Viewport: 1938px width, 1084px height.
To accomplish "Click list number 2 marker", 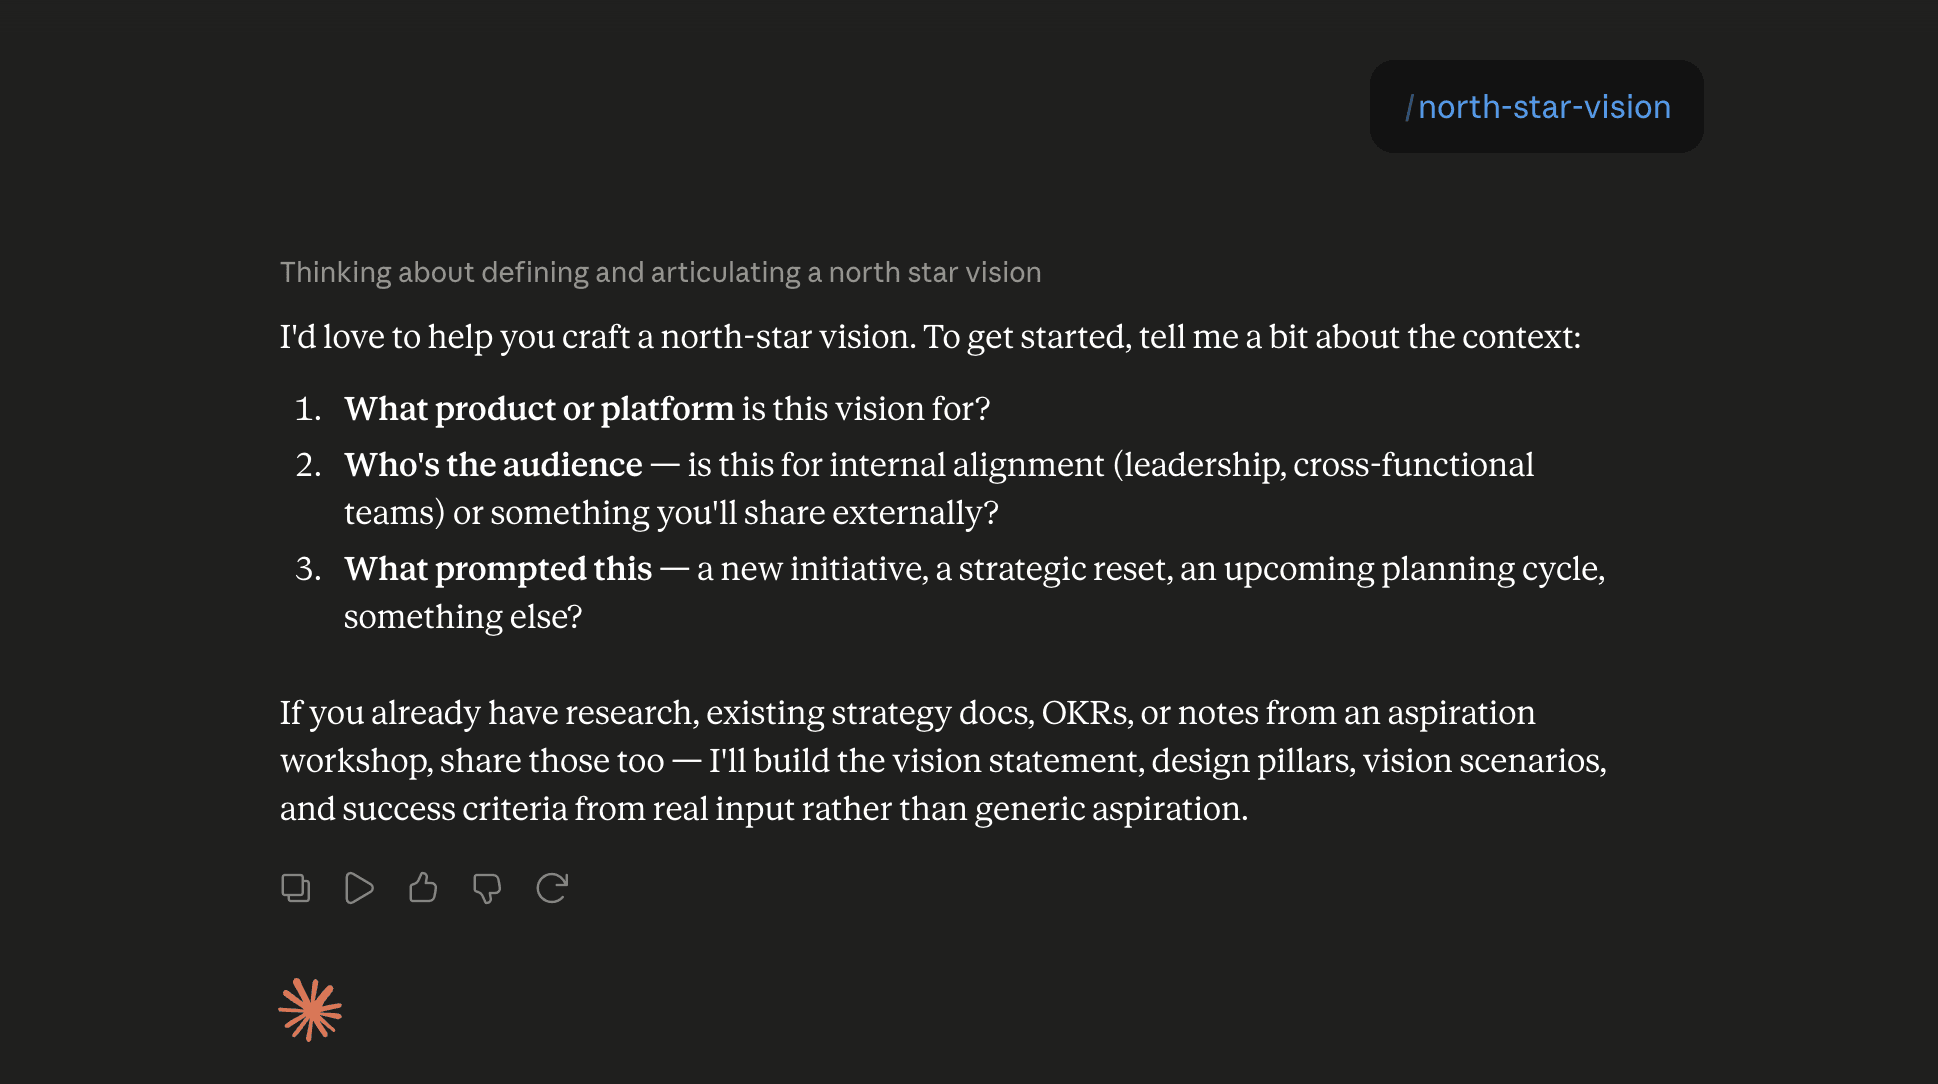I will pos(308,465).
